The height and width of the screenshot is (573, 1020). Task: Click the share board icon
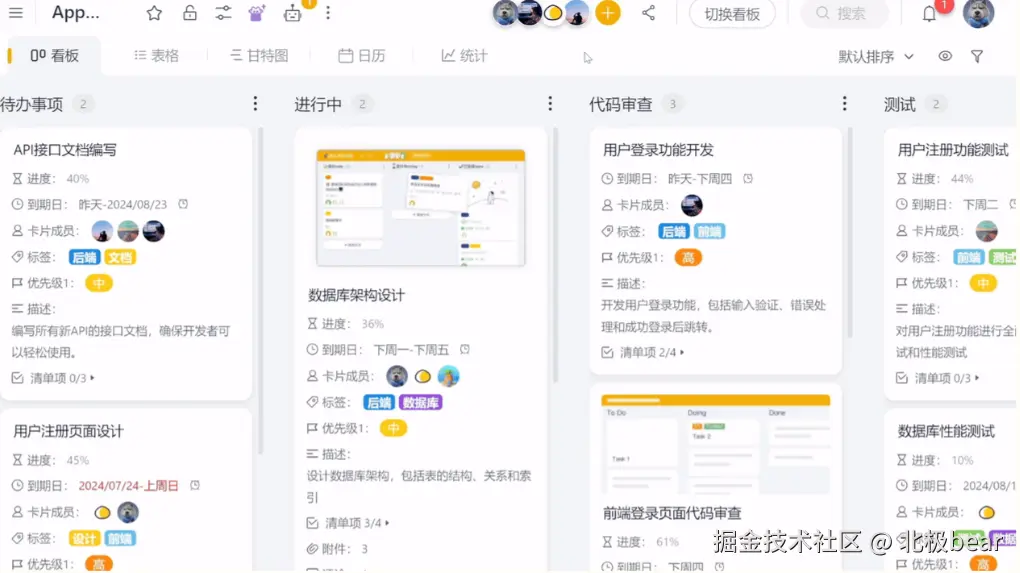[x=649, y=13]
